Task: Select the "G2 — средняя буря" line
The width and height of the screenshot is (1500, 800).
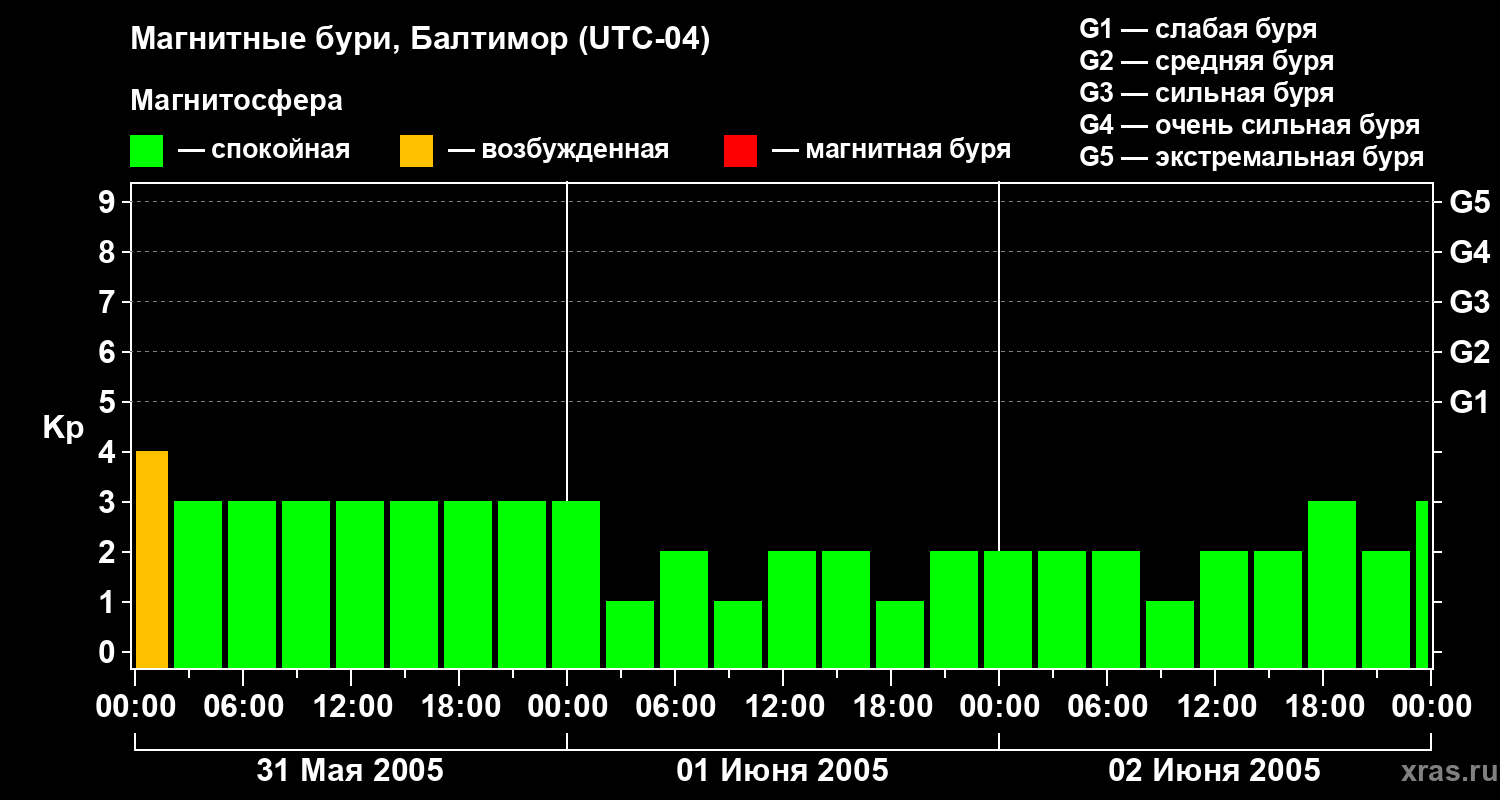Action: (x=1207, y=61)
